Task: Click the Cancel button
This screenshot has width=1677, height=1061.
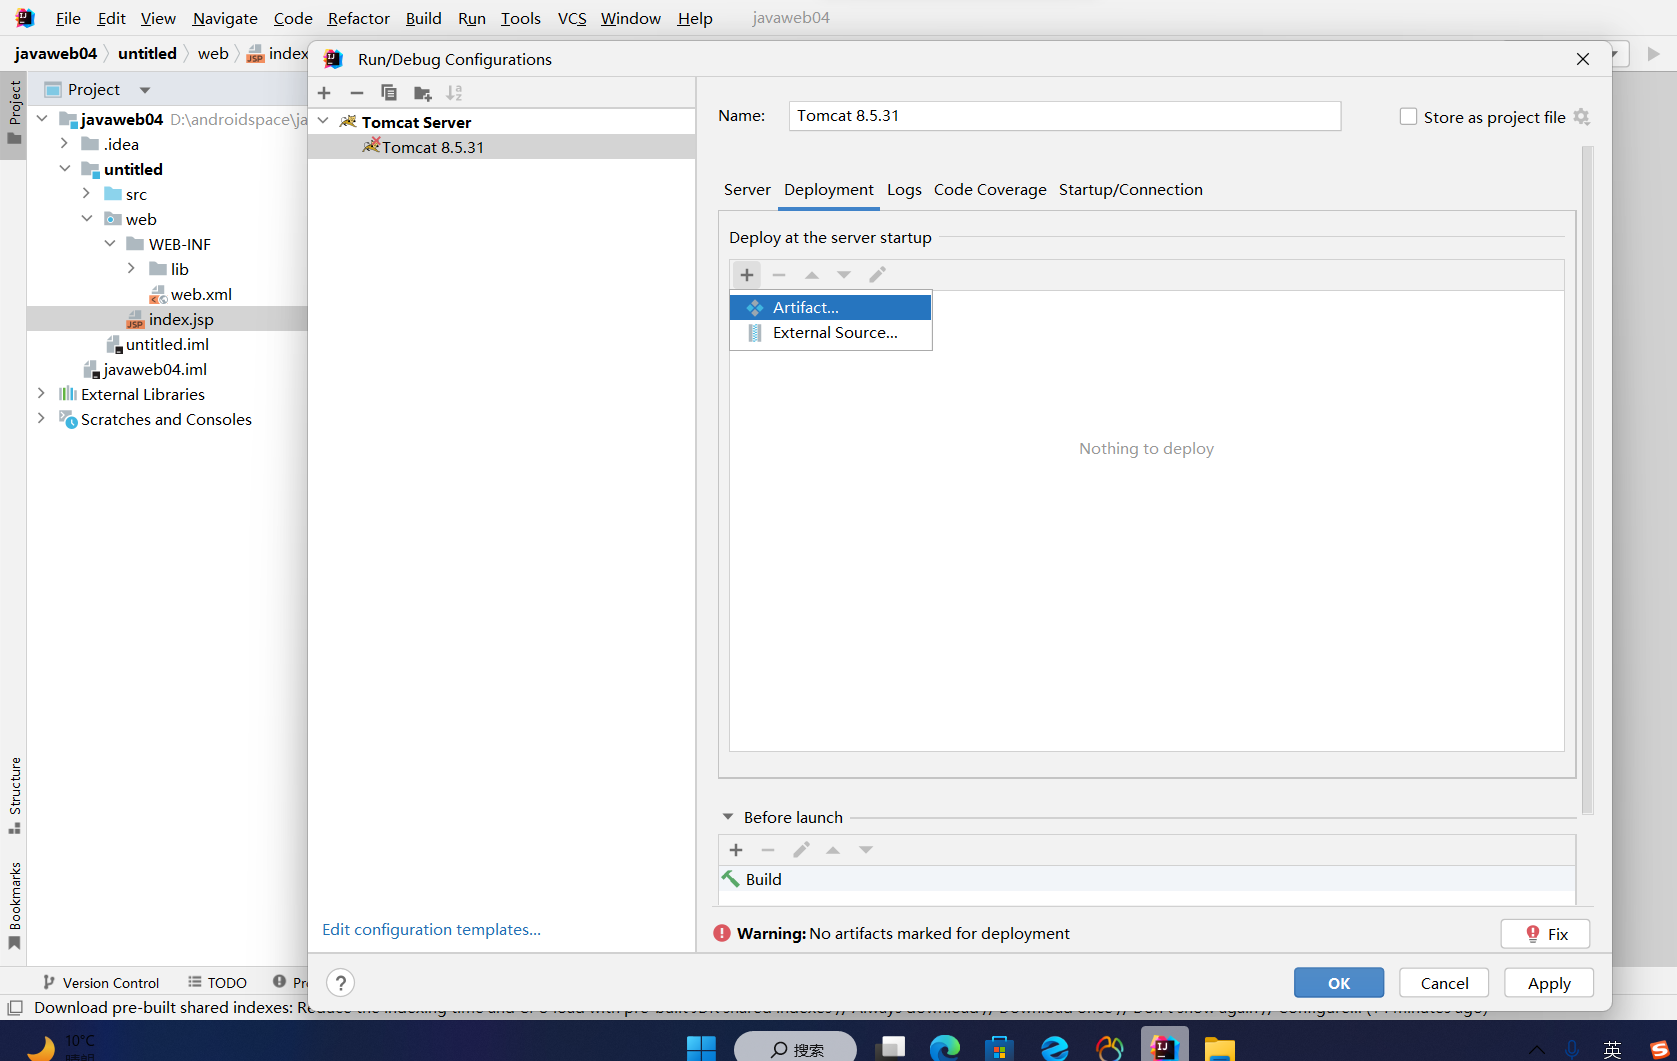Action: pos(1444,983)
